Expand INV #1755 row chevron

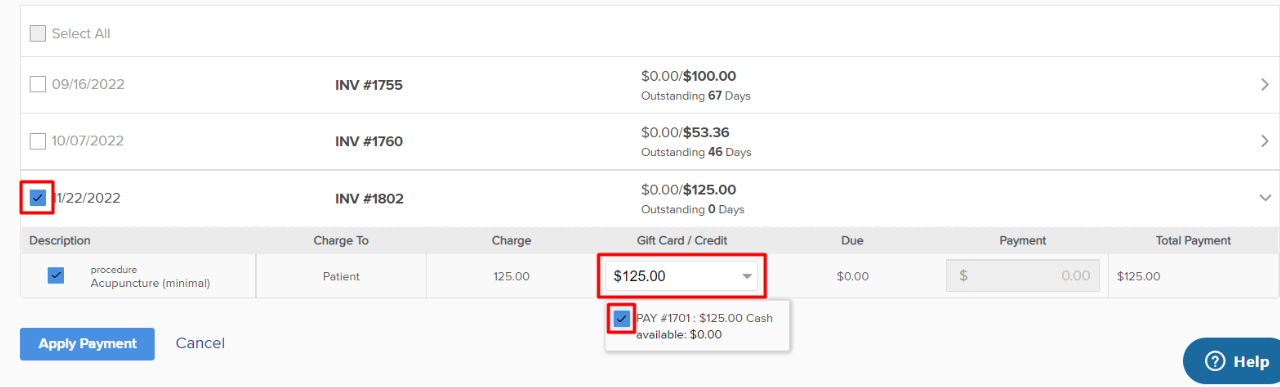[x=1265, y=85]
